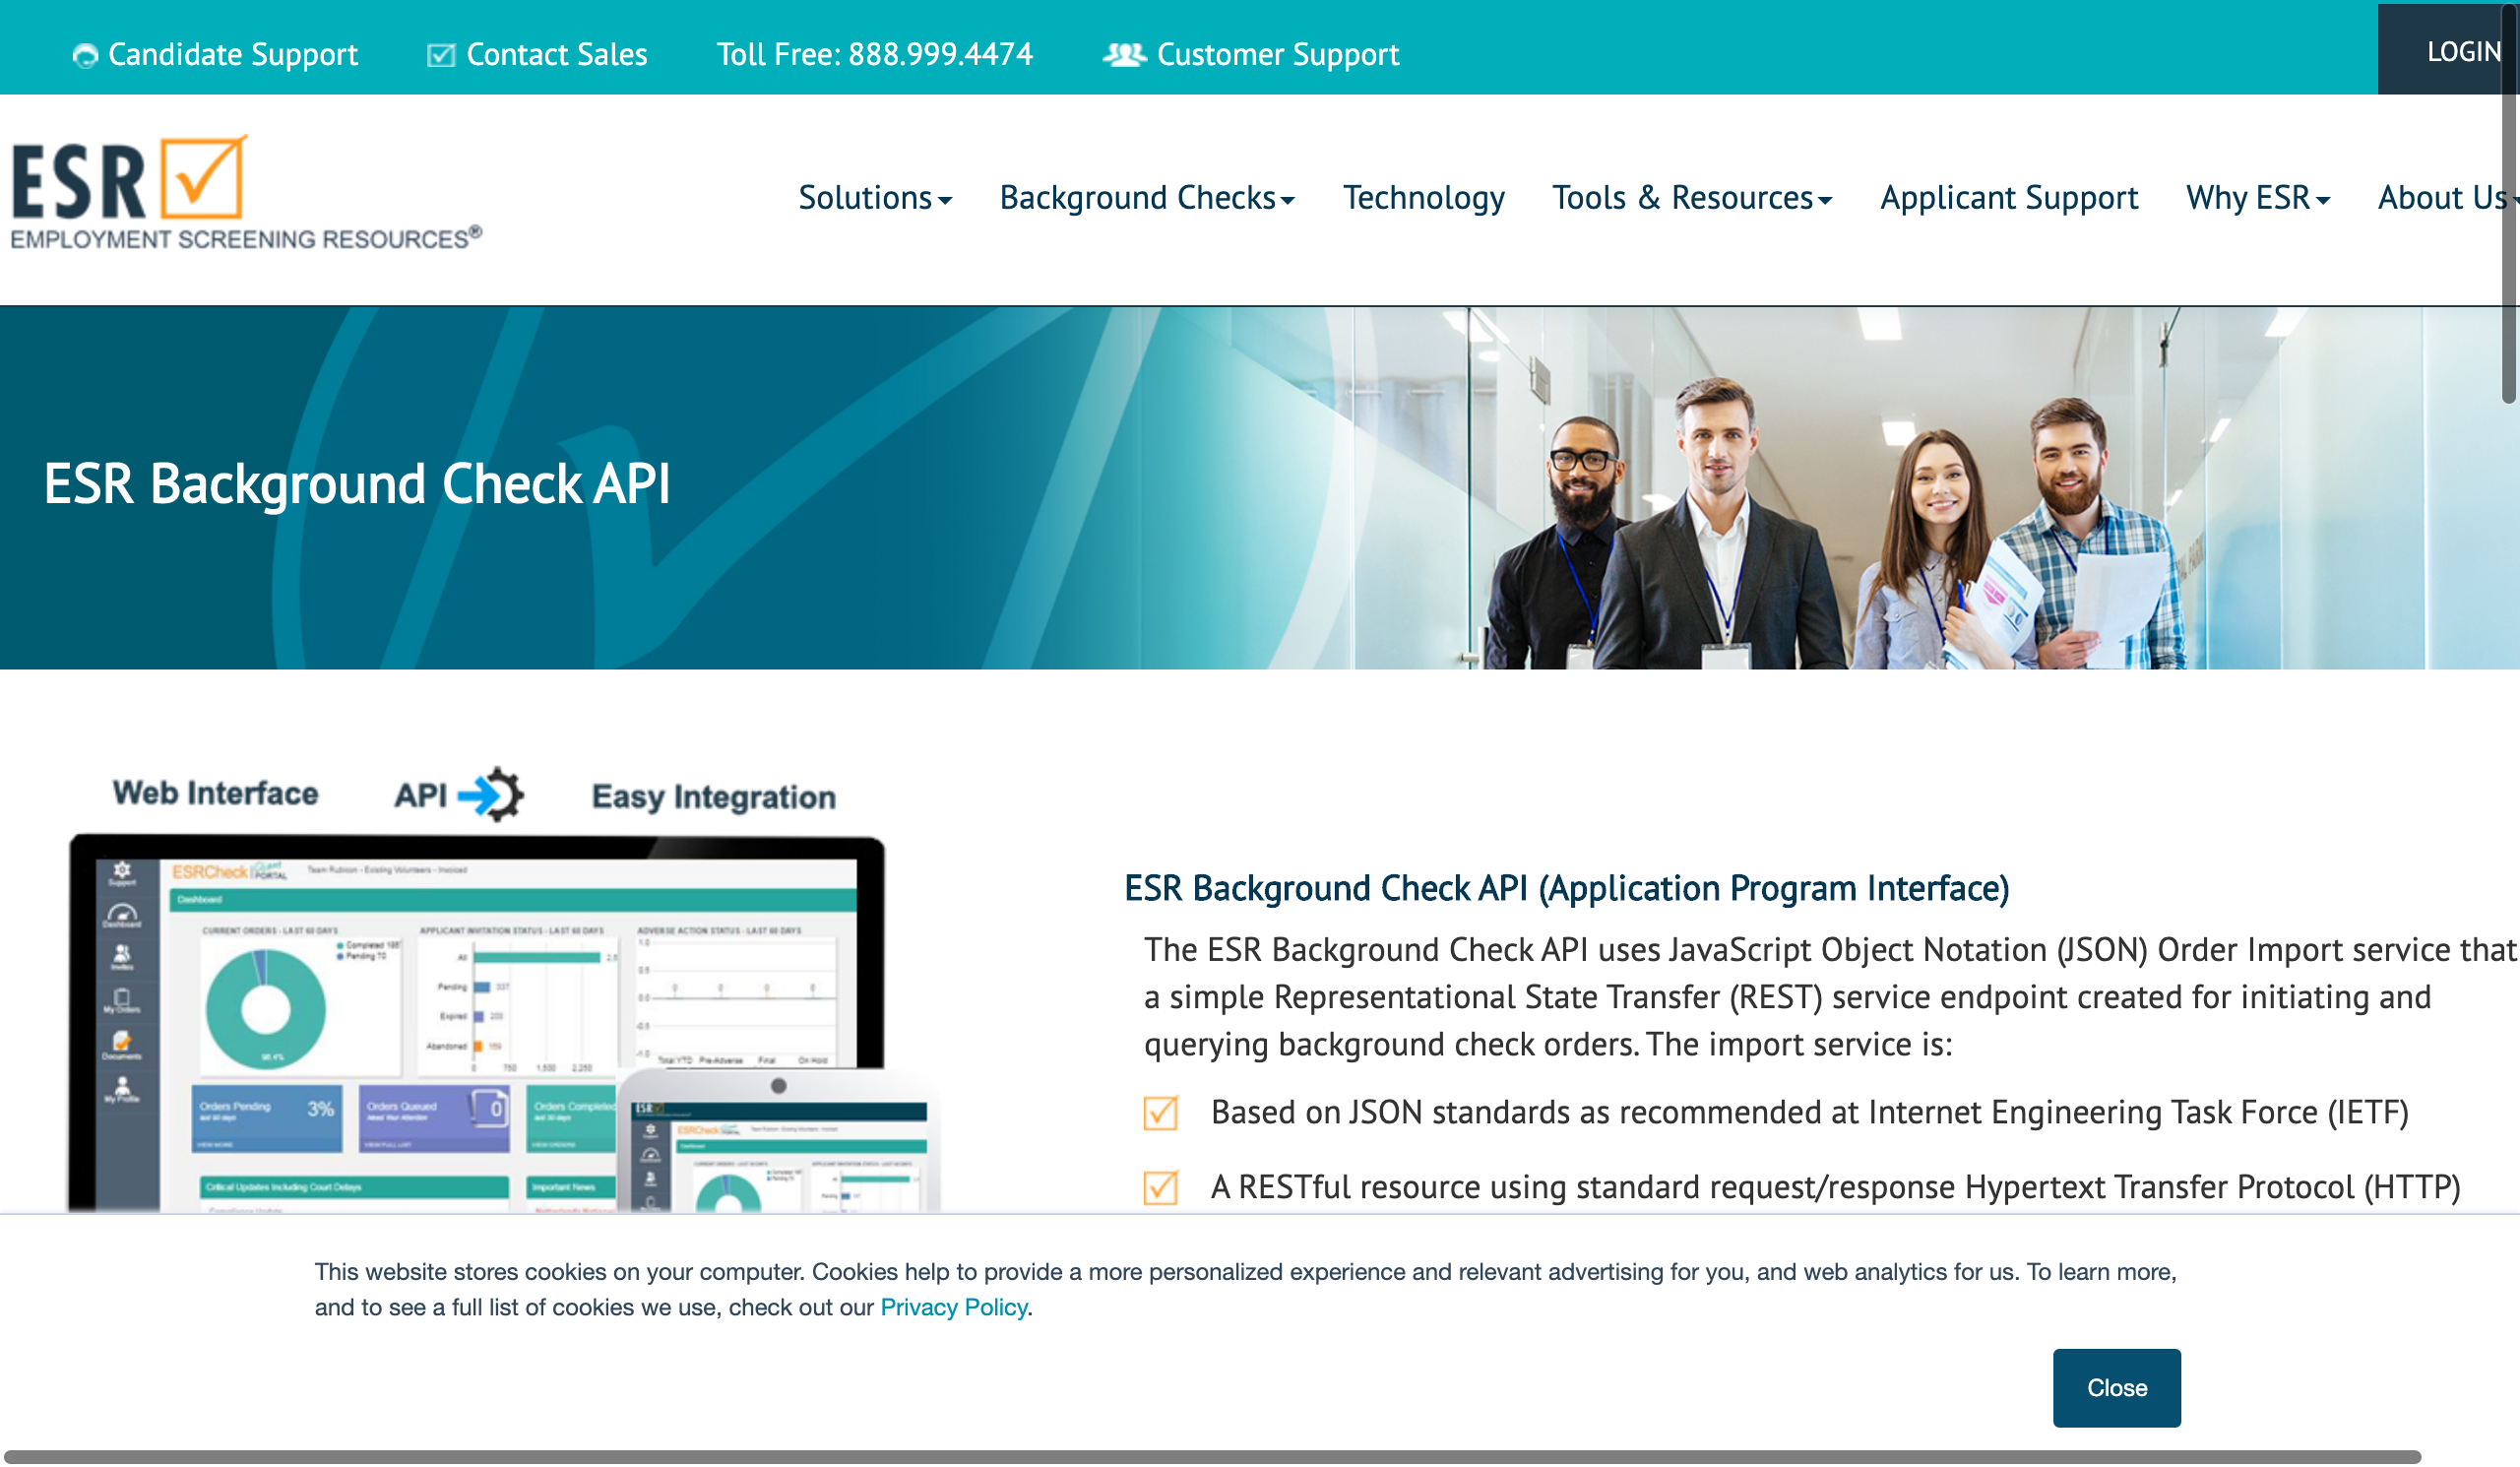Click the RESTful resource orange checkmark icon

click(x=1161, y=1188)
